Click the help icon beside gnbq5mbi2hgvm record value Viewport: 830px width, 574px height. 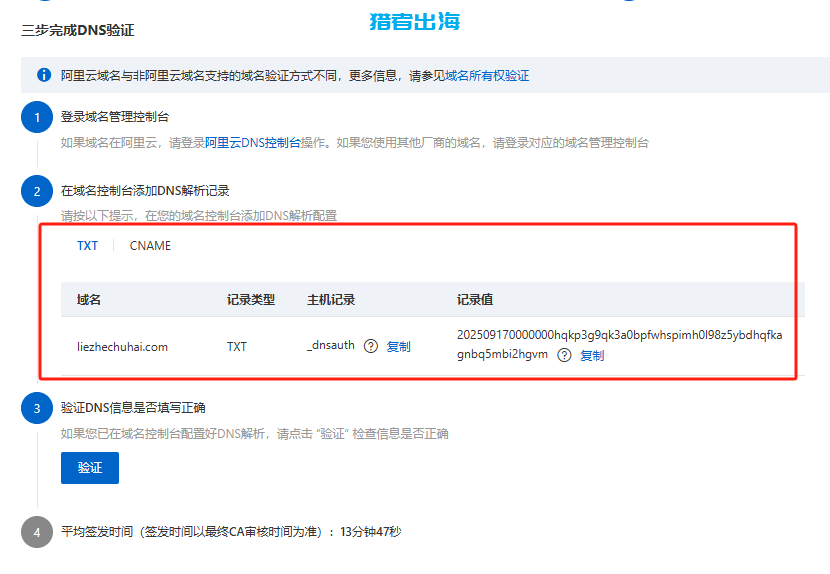tap(564, 355)
